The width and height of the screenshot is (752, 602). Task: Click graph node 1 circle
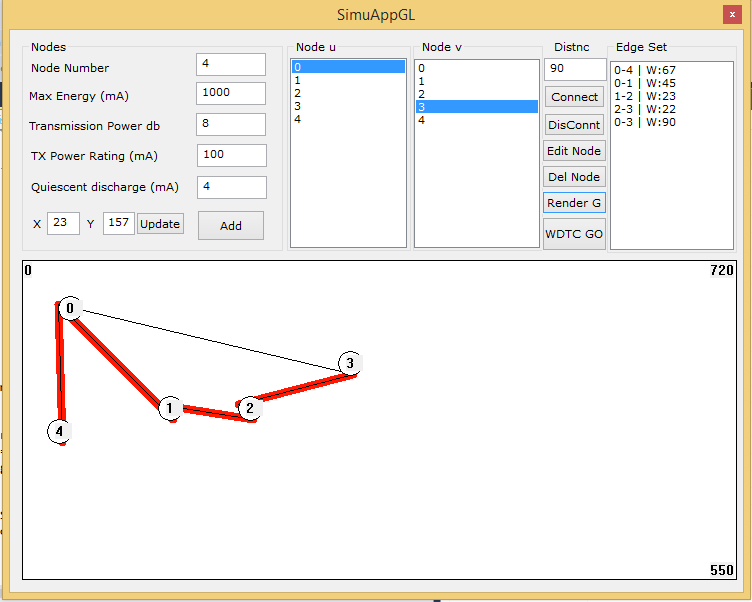point(170,408)
